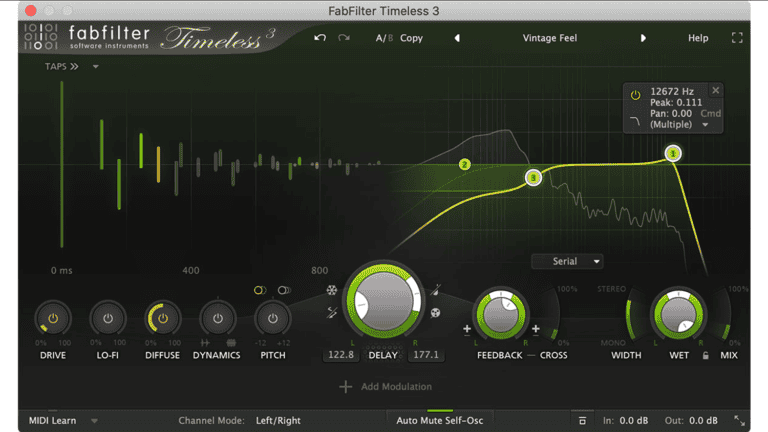
Task: Toggle A/B comparison state
Action: (384, 38)
